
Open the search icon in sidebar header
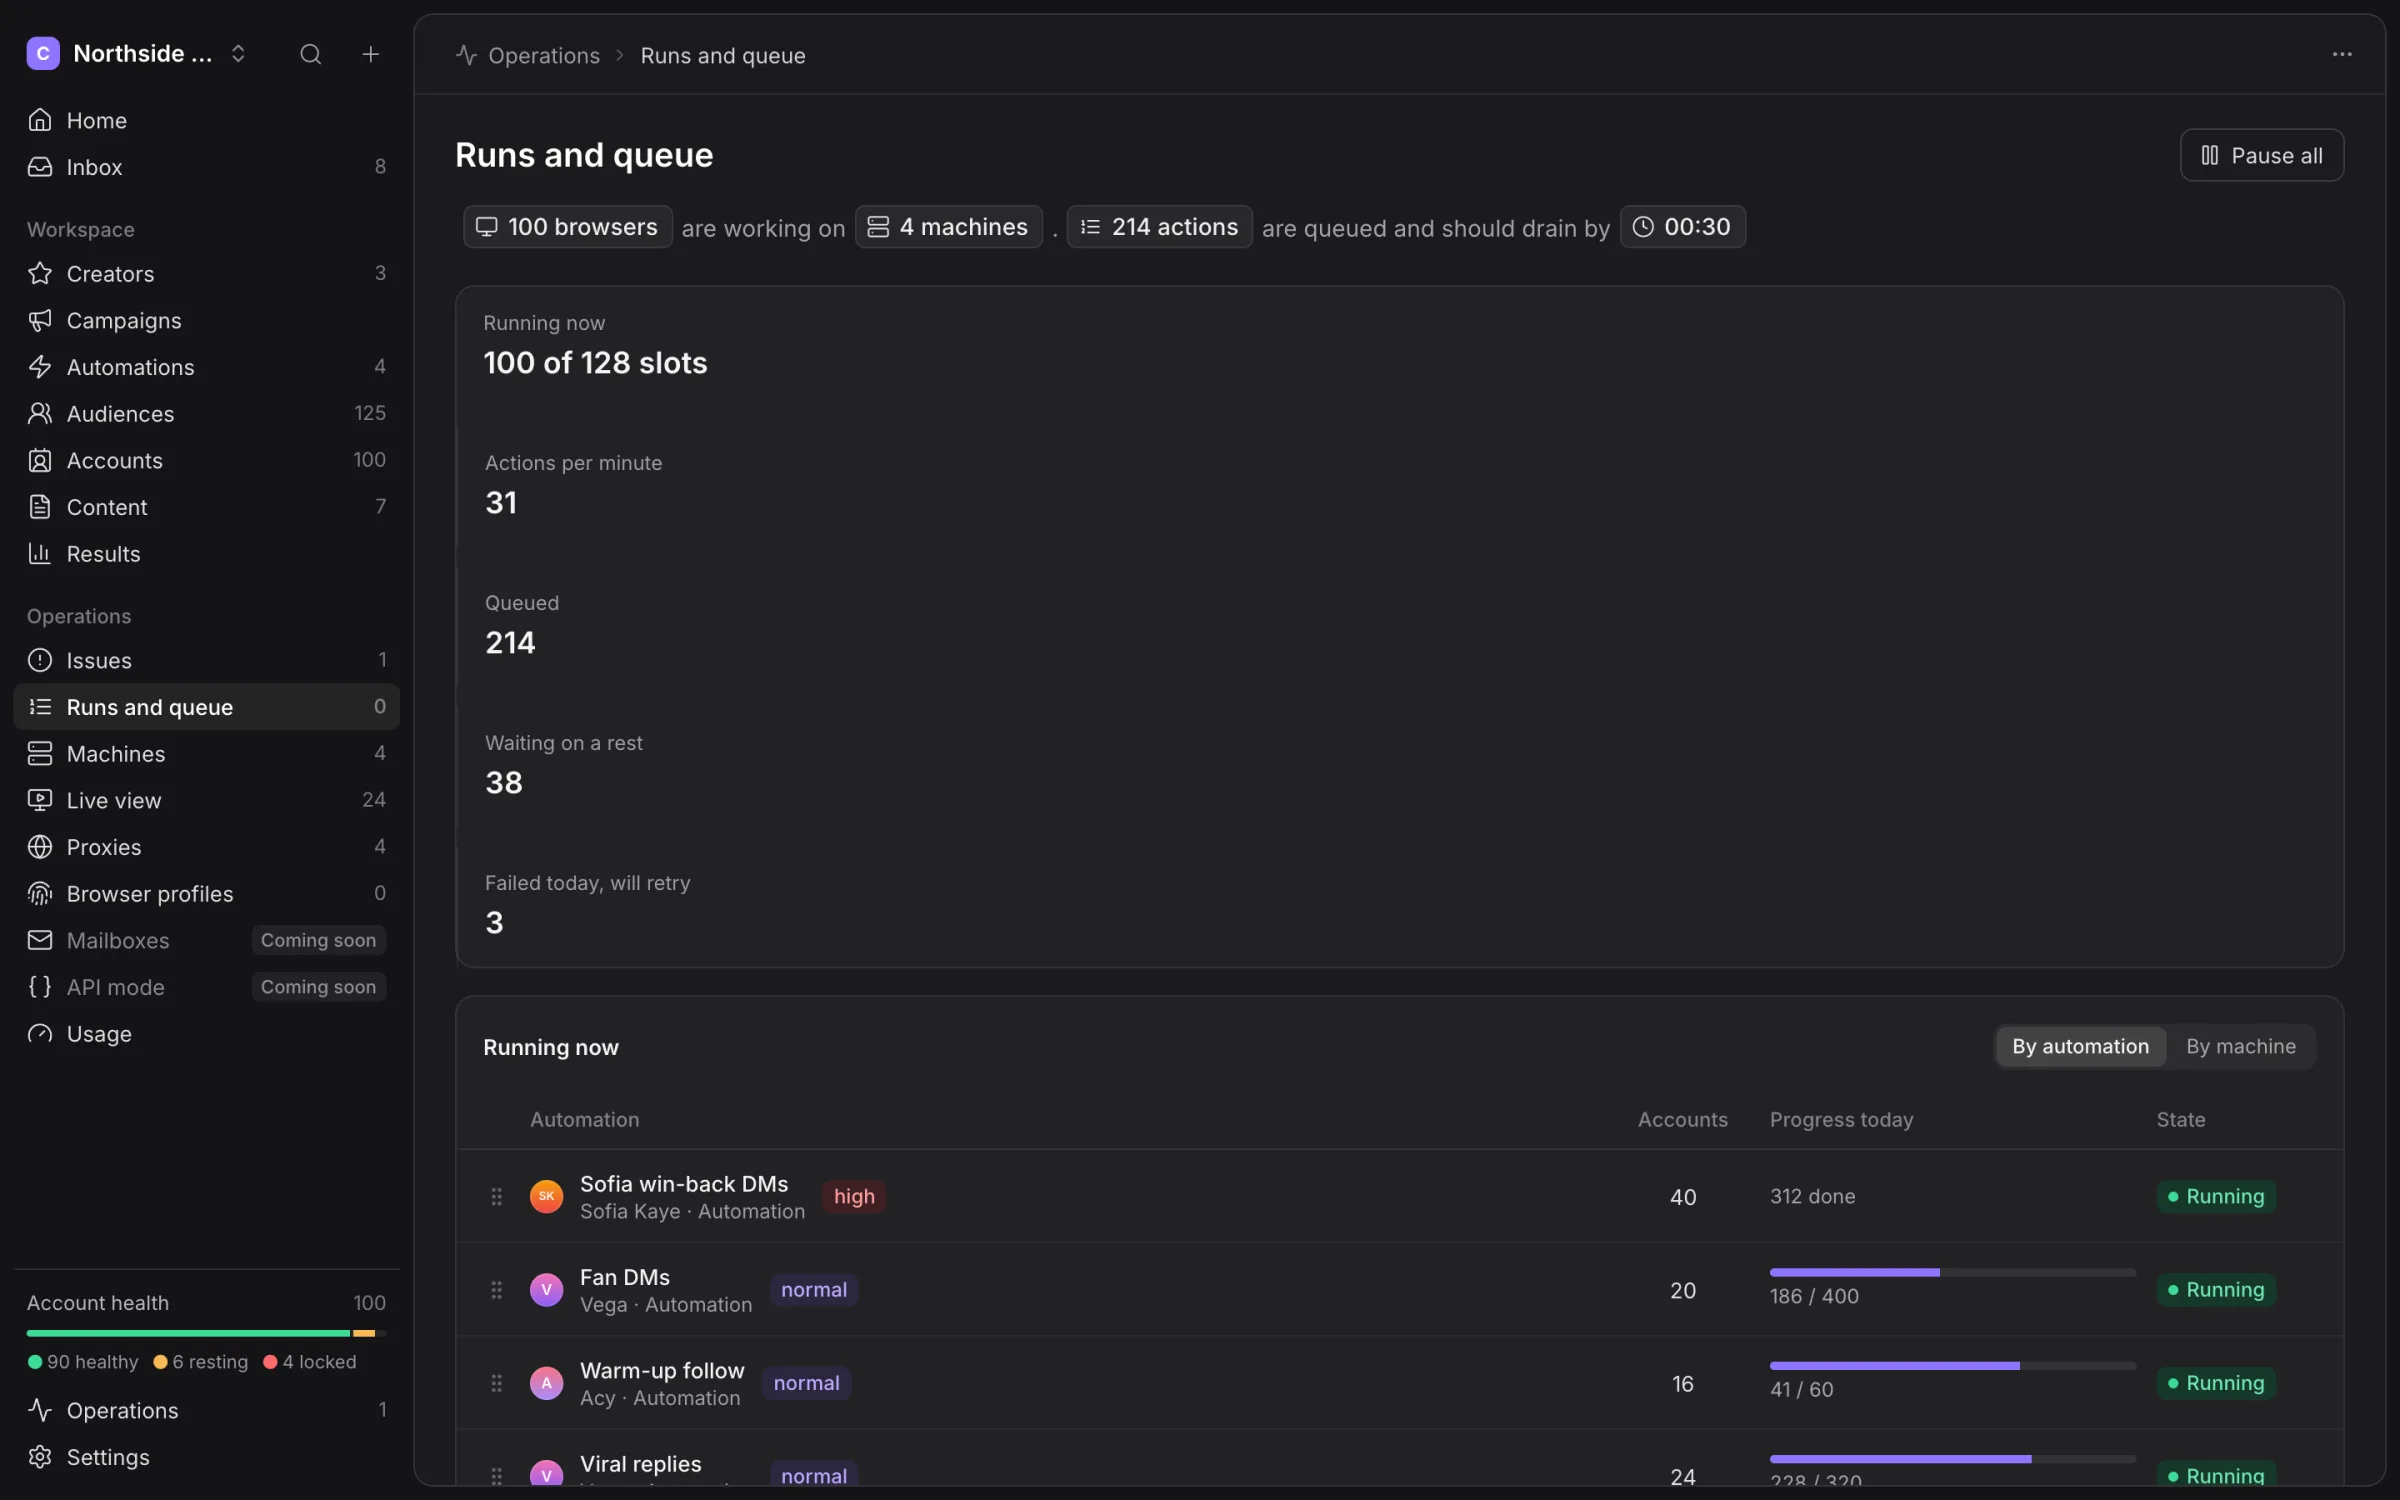pyautogui.click(x=310, y=54)
